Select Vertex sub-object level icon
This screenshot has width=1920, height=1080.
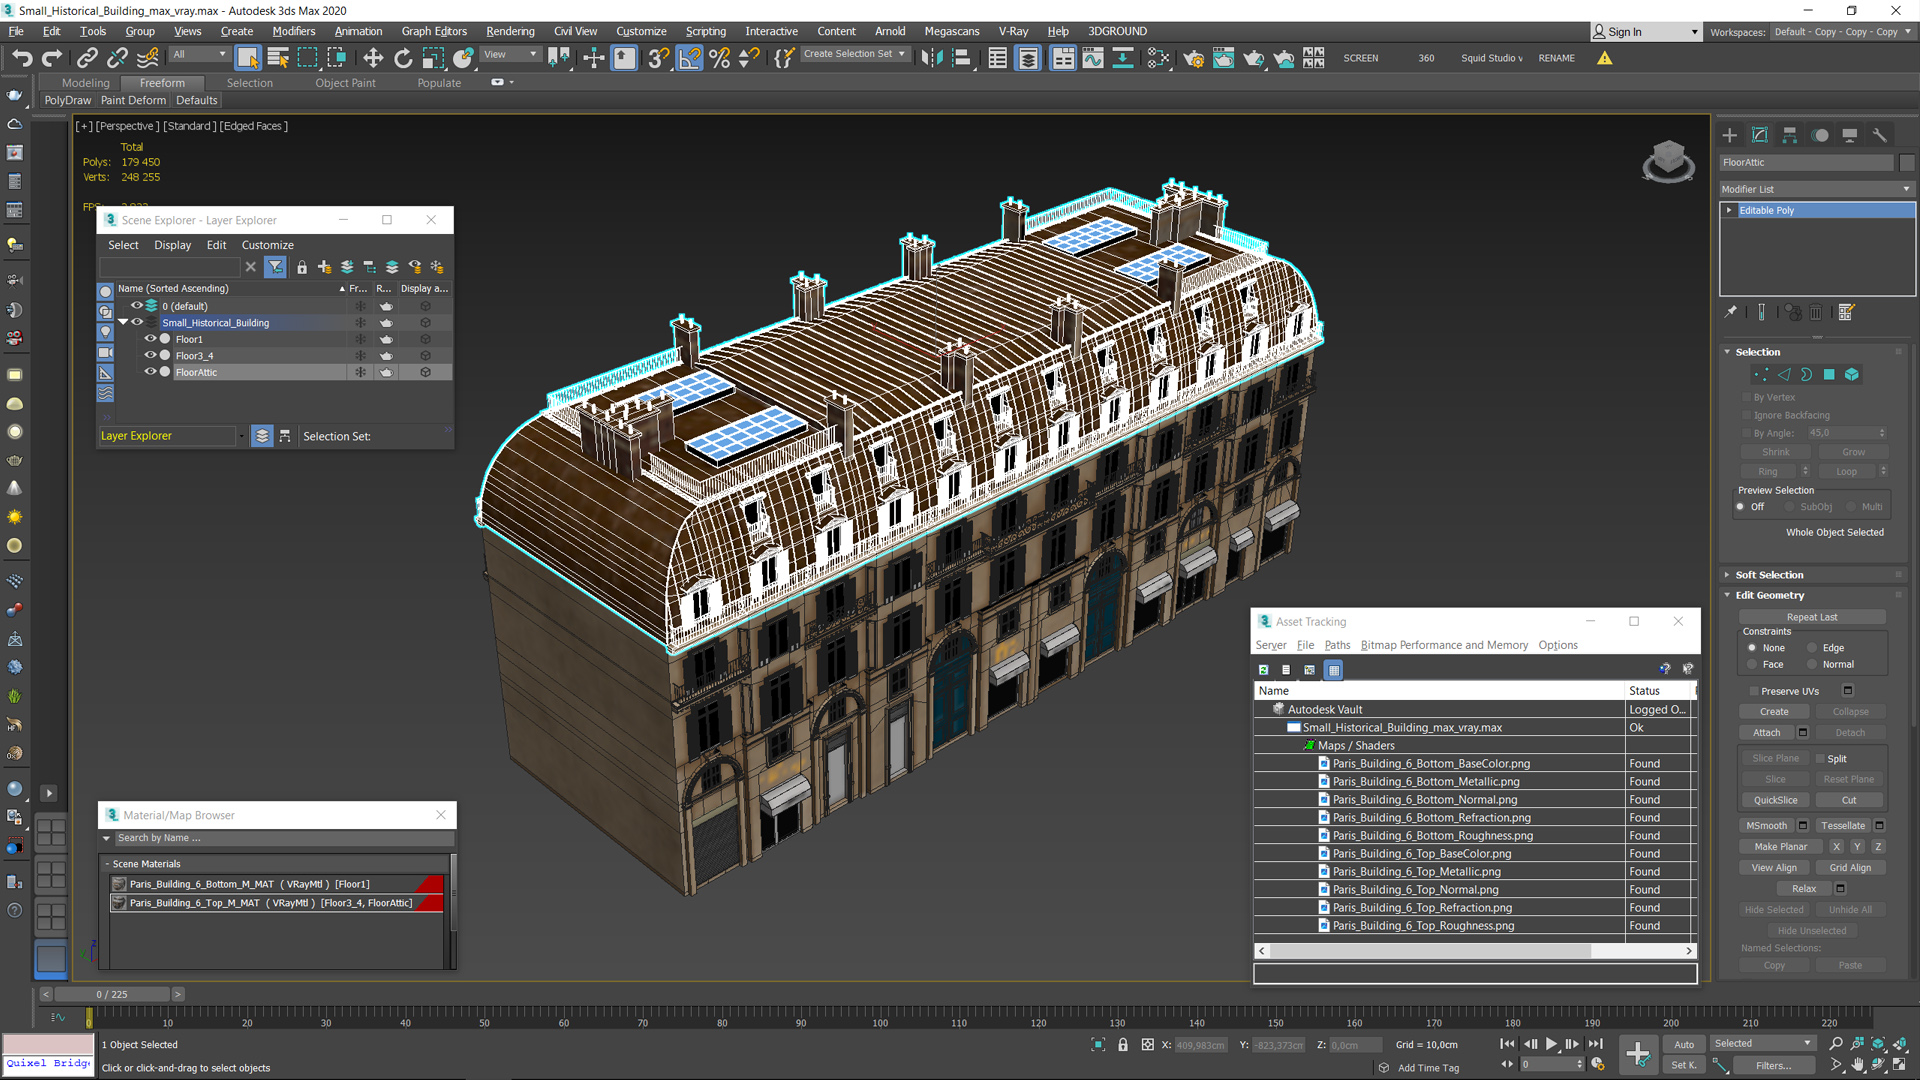pos(1761,374)
